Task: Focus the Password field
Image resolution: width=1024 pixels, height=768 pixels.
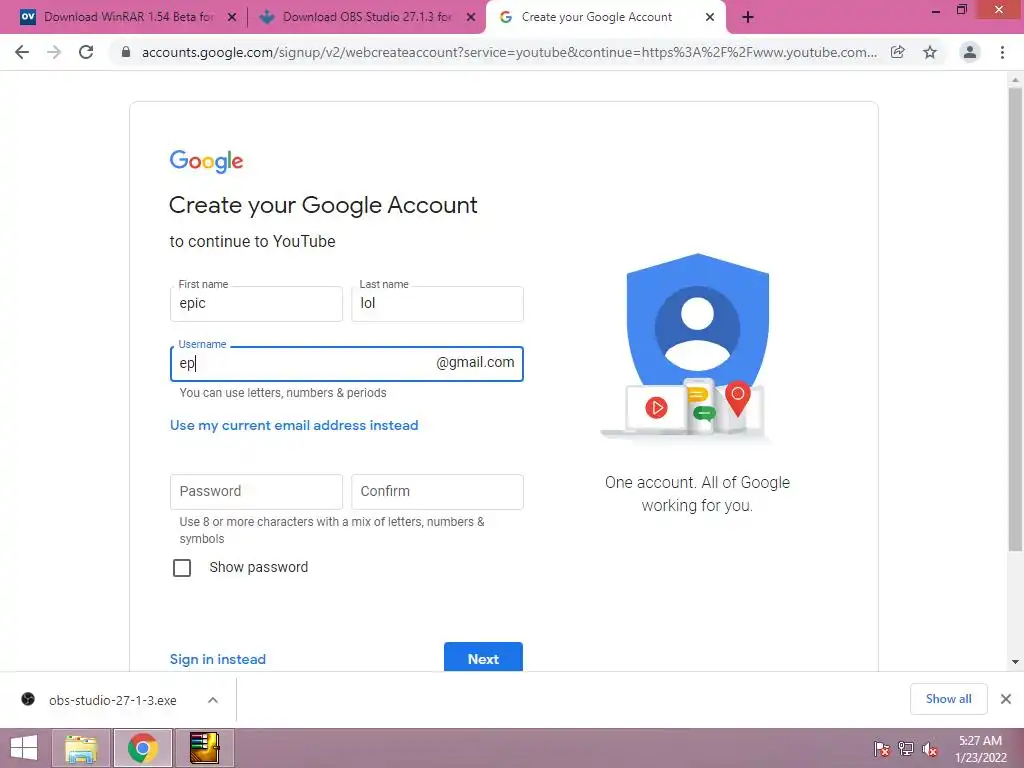Action: [x=256, y=492]
